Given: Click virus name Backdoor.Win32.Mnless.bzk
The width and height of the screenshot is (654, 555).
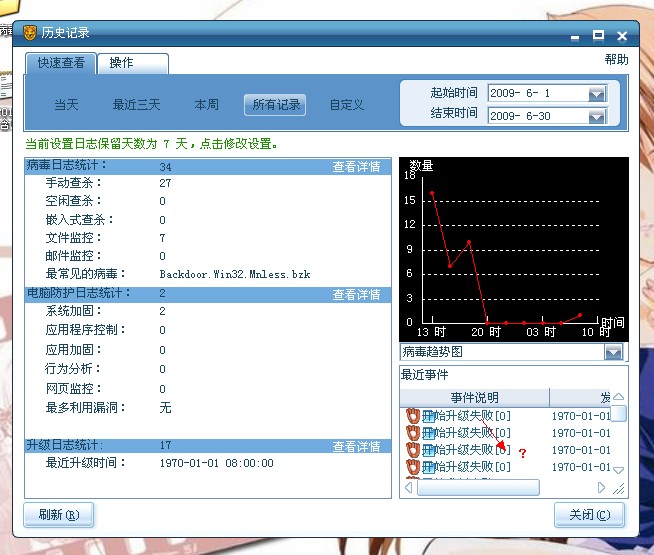Looking at the screenshot, I should point(235,274).
